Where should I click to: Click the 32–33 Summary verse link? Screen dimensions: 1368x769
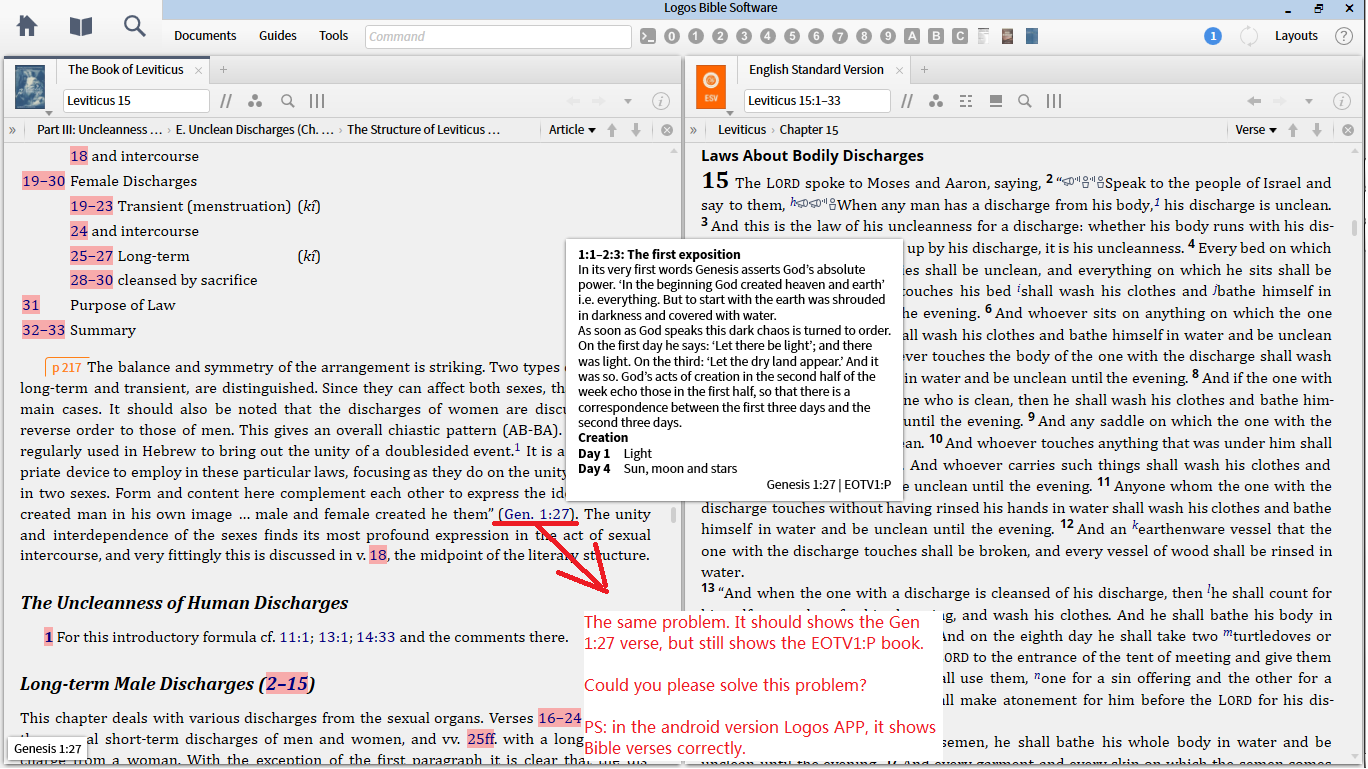pos(43,330)
